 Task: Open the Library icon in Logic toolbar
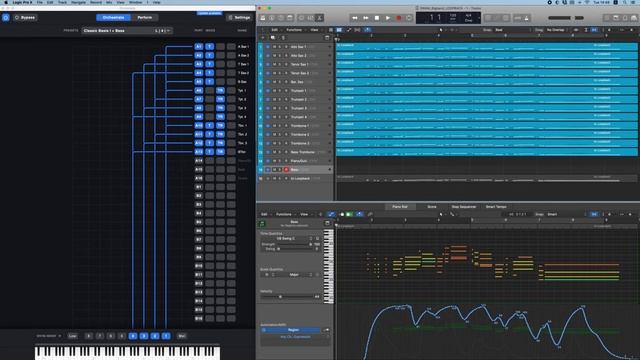263,18
